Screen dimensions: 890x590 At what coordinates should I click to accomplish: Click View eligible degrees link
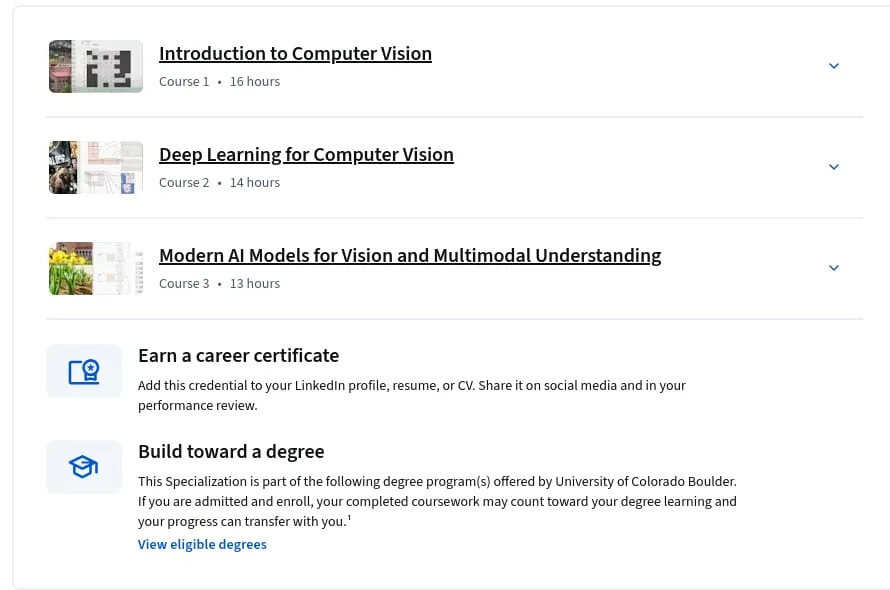click(202, 544)
